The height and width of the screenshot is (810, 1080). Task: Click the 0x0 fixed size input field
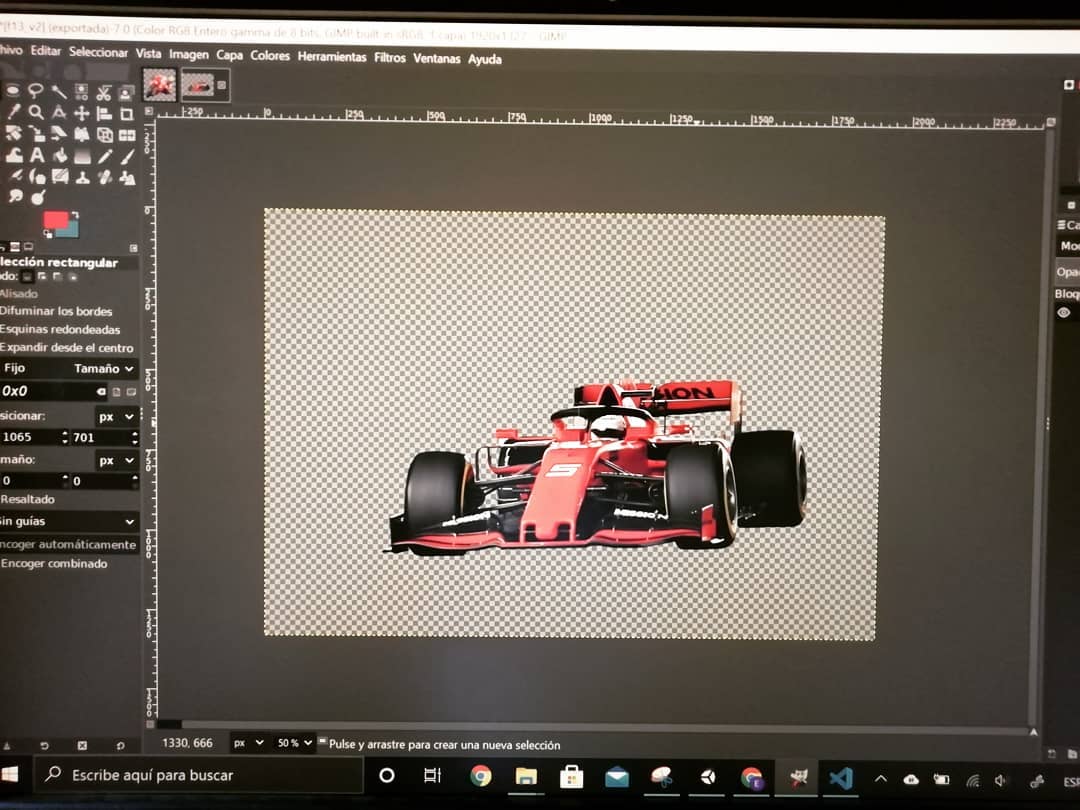click(53, 391)
